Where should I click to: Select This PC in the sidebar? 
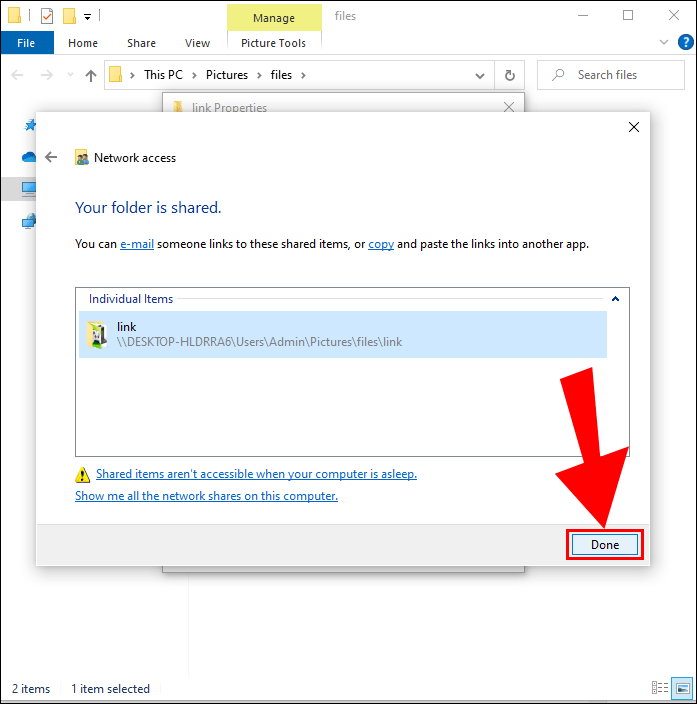pos(29,189)
